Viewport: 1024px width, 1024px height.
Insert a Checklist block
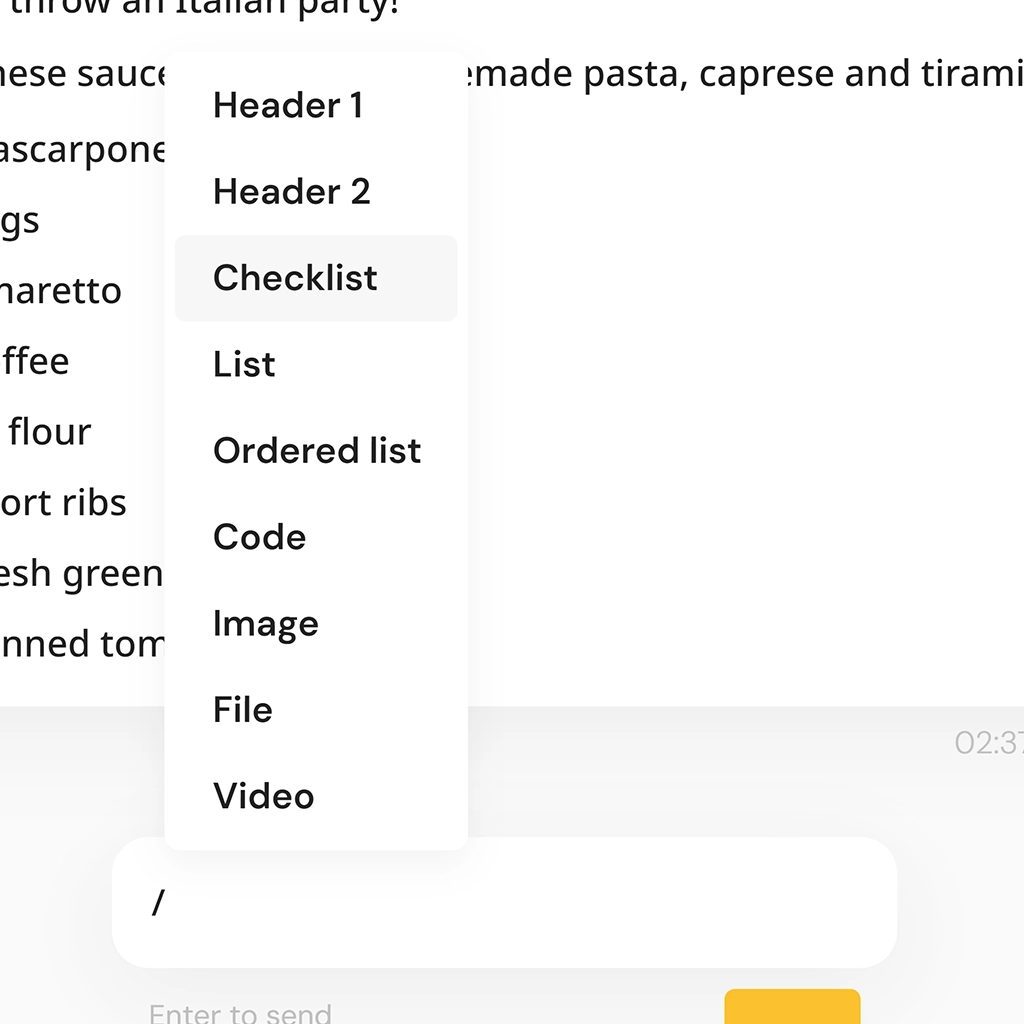(295, 278)
